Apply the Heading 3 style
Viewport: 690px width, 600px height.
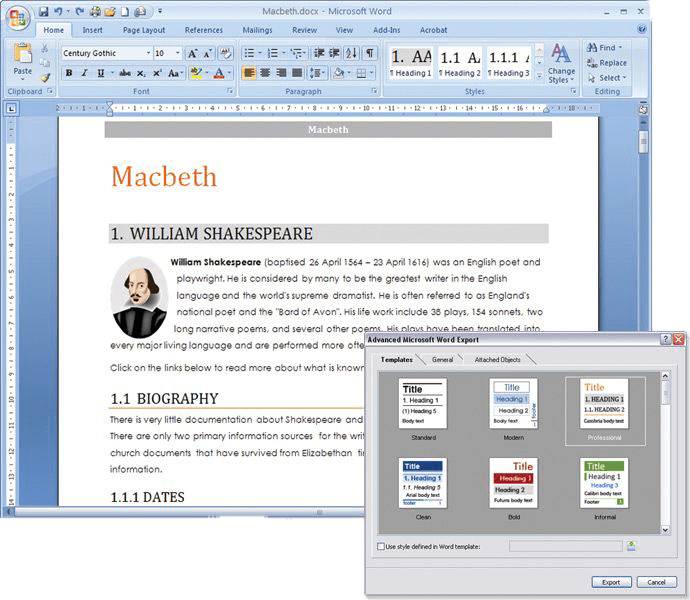pos(509,63)
